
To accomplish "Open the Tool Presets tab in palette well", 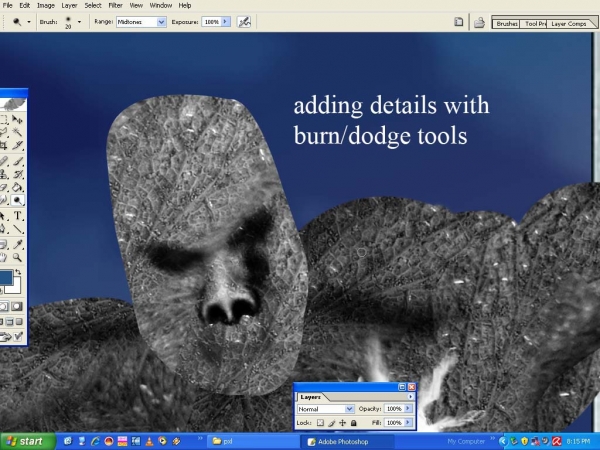I will [x=533, y=24].
